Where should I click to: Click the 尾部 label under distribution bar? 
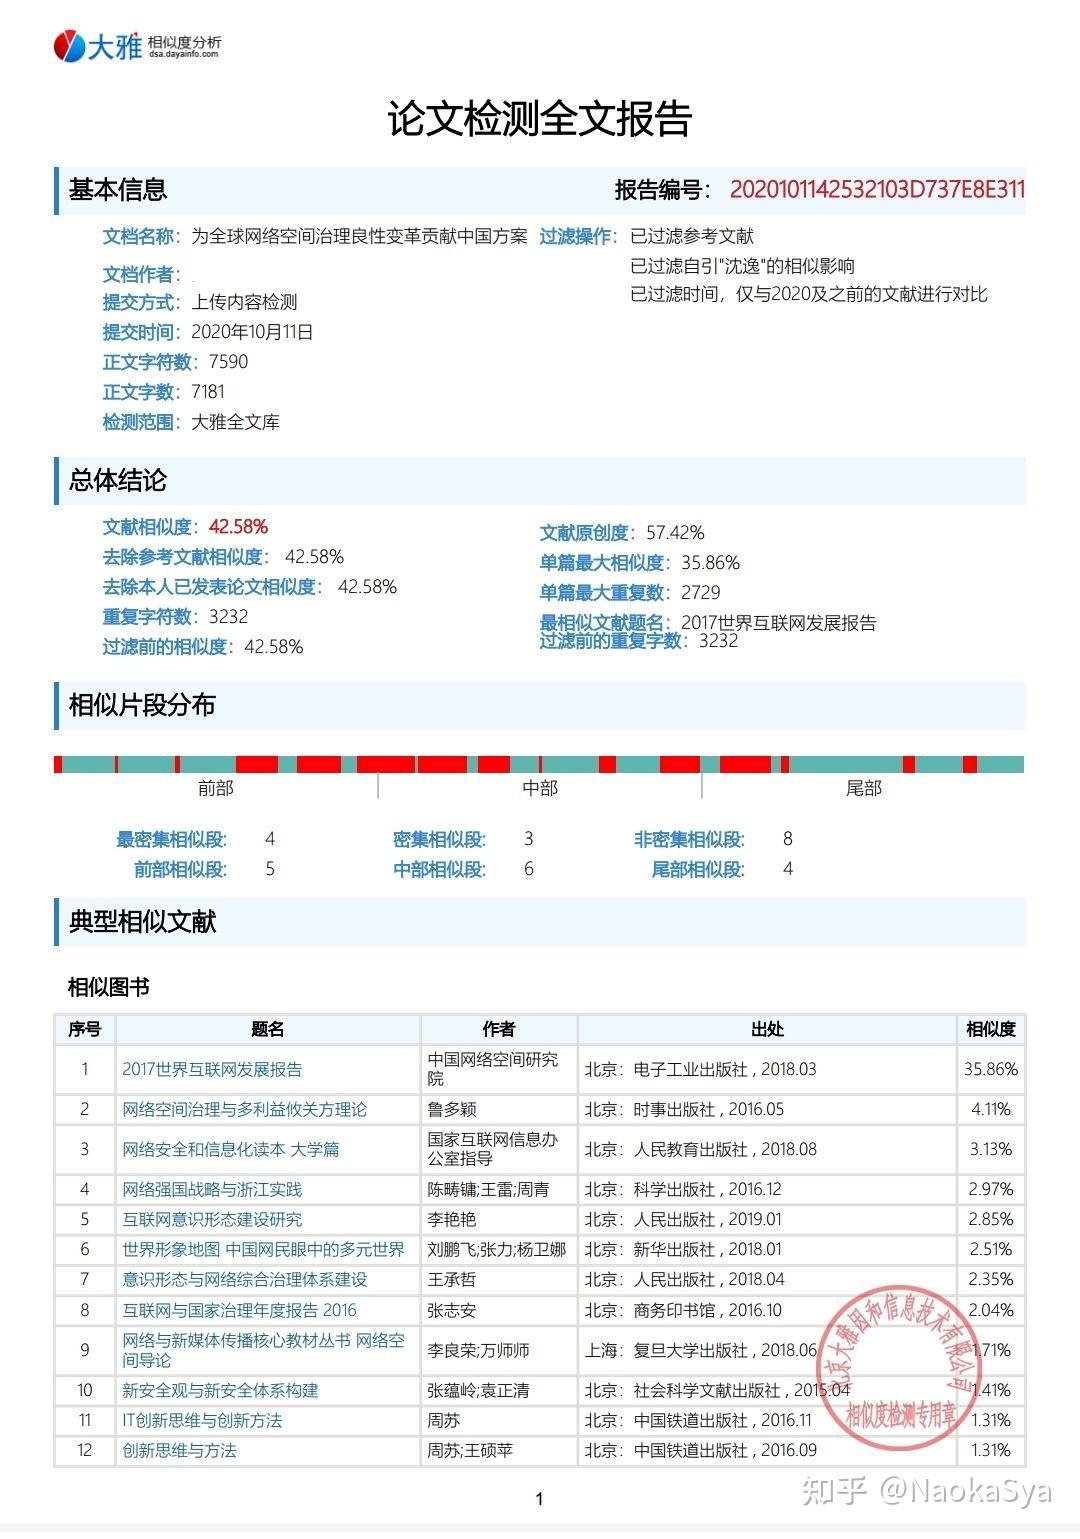click(x=864, y=788)
